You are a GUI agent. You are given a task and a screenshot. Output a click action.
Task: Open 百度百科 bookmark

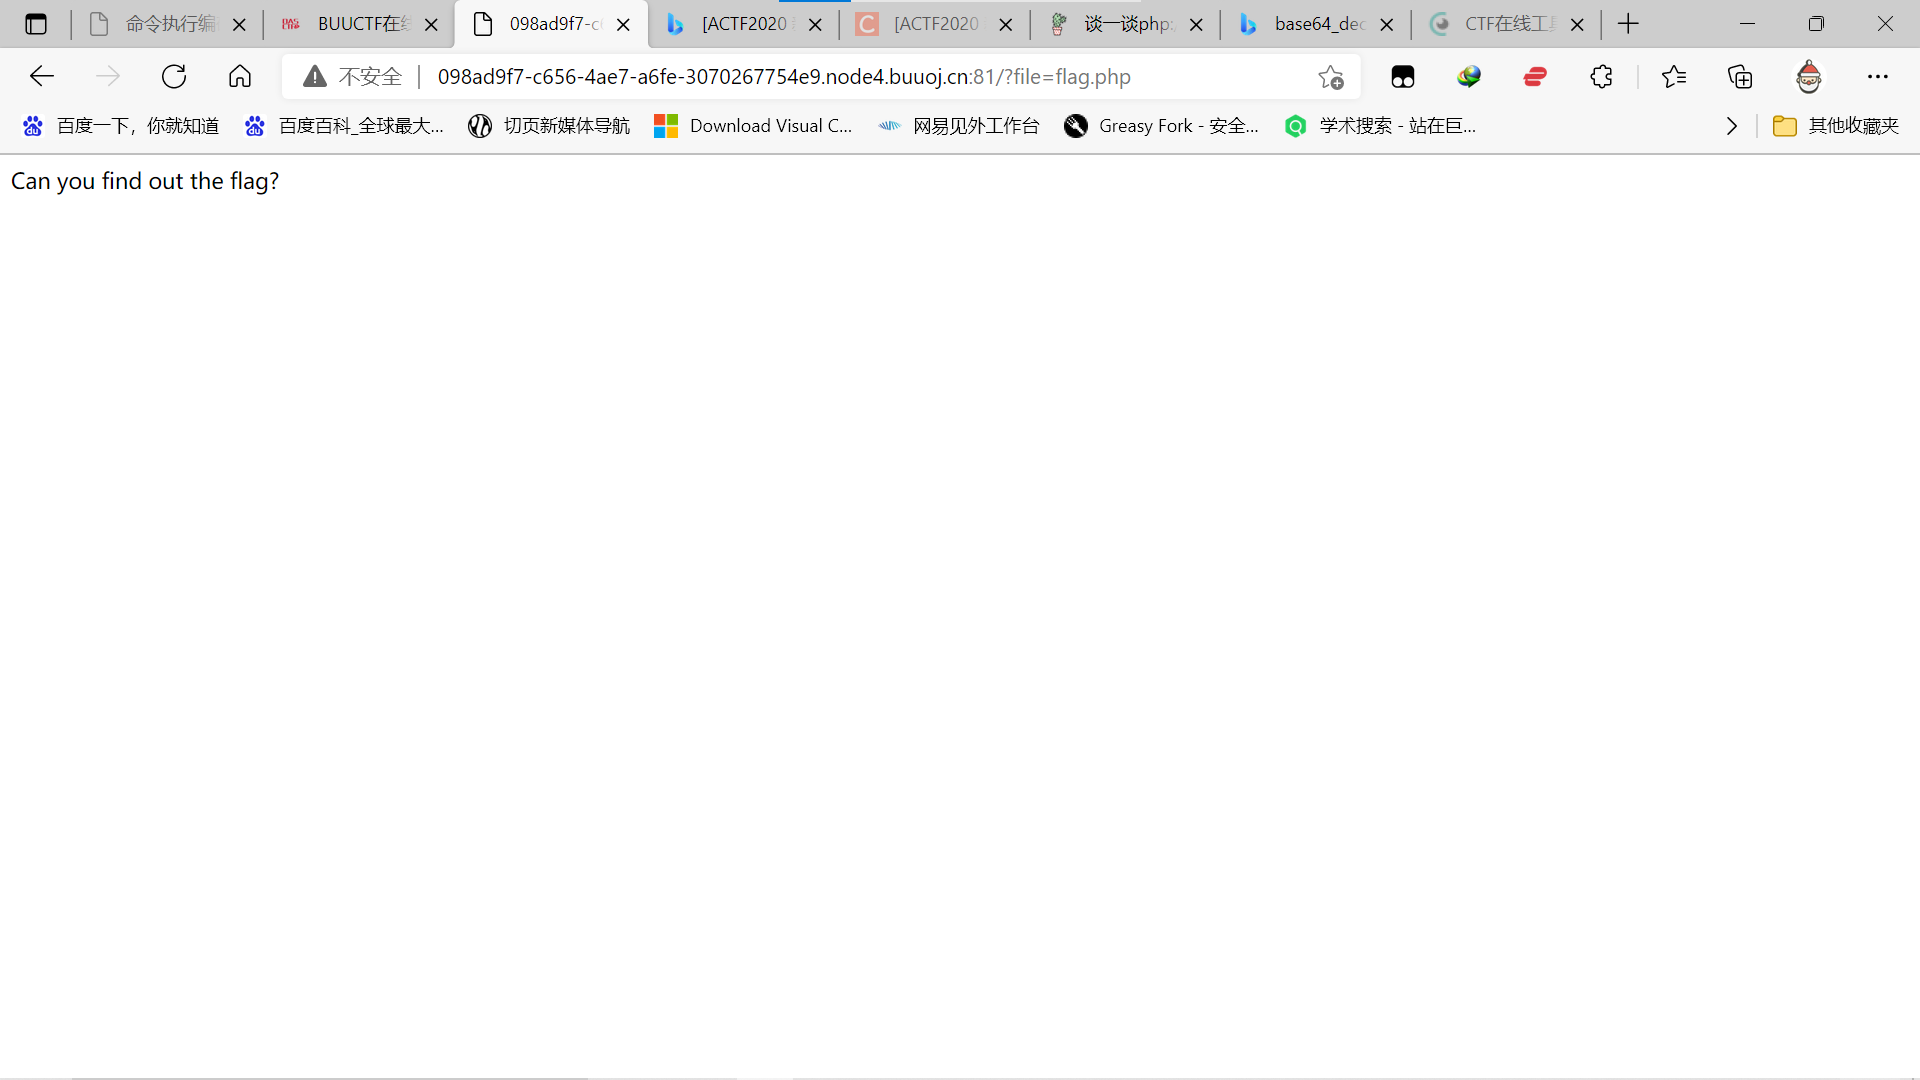pos(344,126)
